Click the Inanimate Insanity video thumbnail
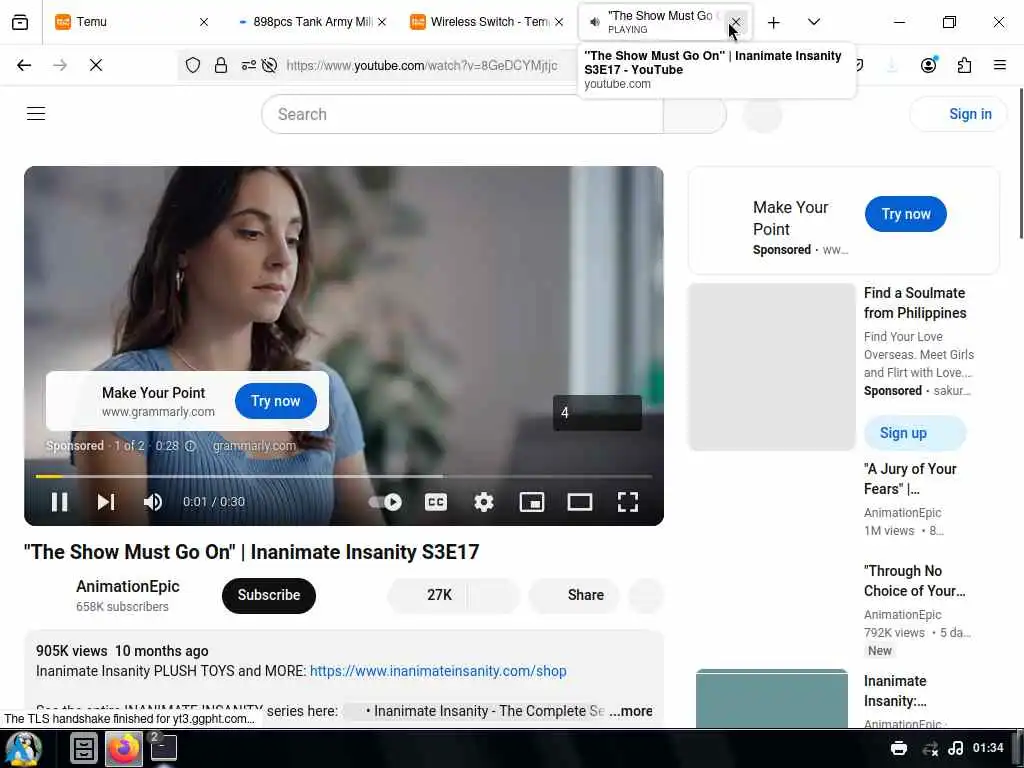The width and height of the screenshot is (1024, 768). (x=772, y=698)
